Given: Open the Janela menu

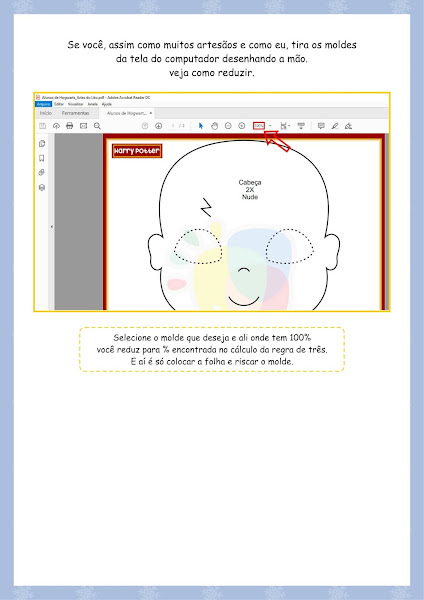Looking at the screenshot, I should point(93,104).
